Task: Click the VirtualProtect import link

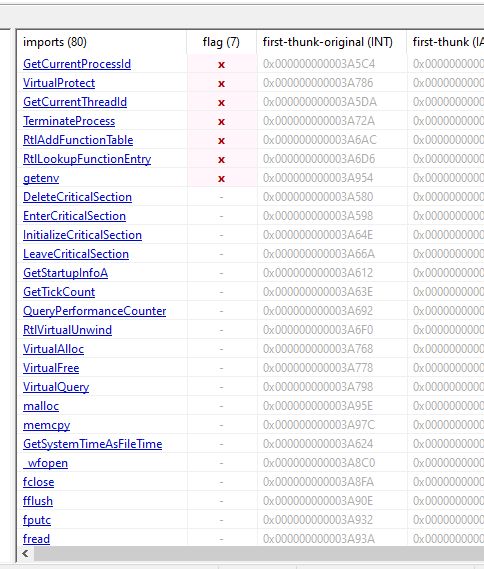Action: 59,83
